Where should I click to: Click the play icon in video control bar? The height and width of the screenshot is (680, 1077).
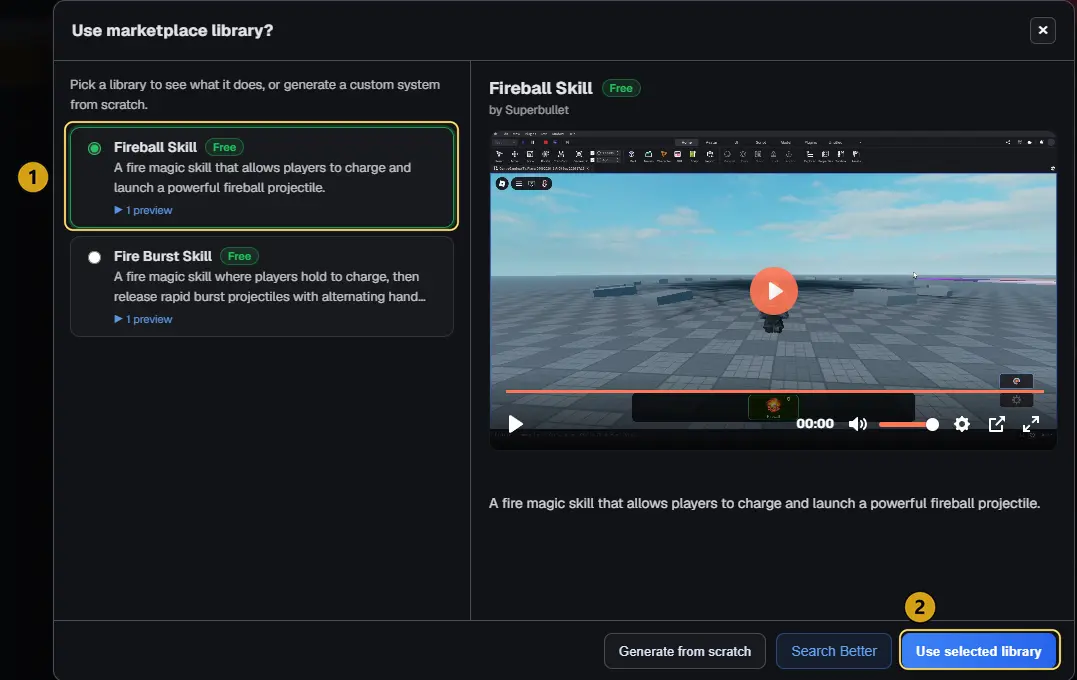coord(515,424)
